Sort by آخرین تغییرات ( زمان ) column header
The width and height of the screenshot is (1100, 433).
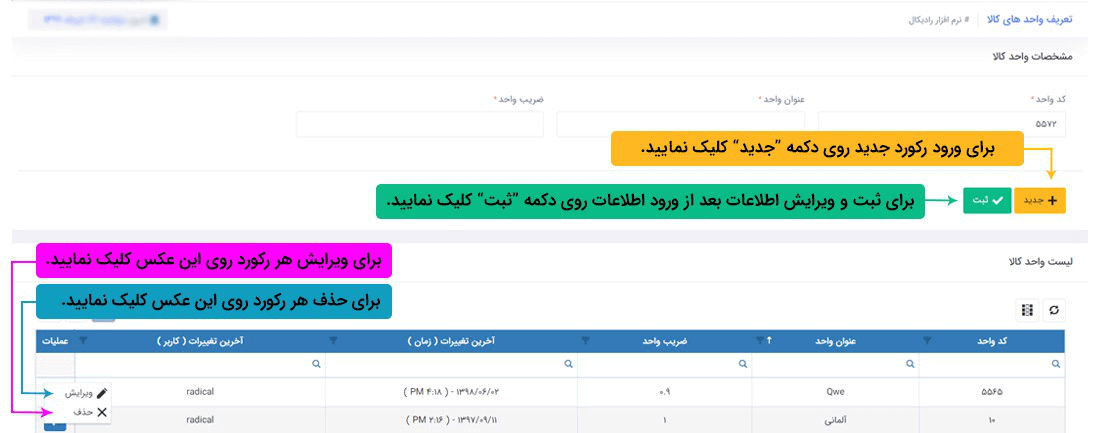coord(451,340)
